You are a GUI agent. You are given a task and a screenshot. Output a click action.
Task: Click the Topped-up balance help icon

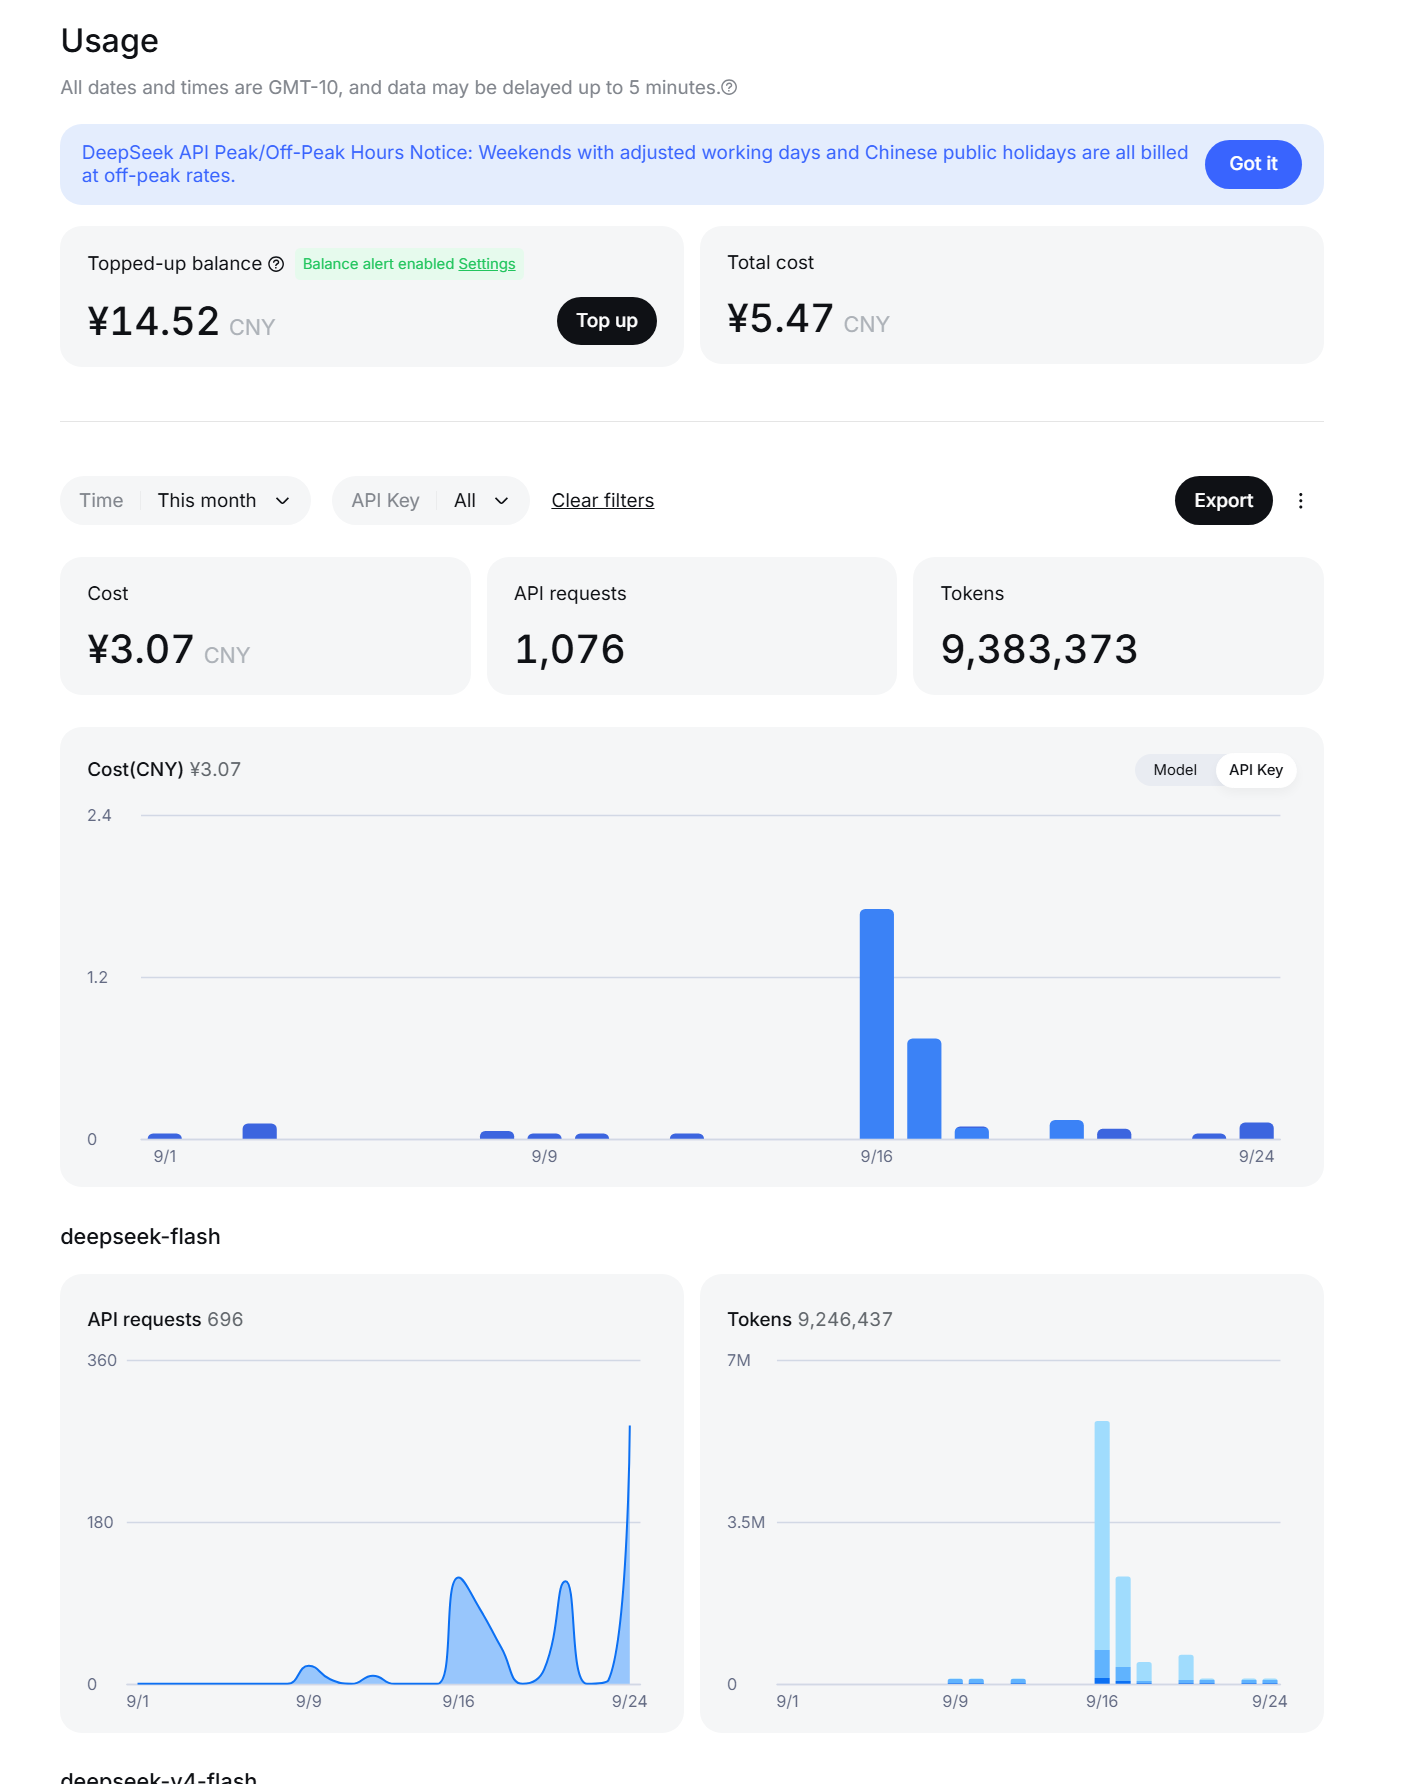point(276,264)
